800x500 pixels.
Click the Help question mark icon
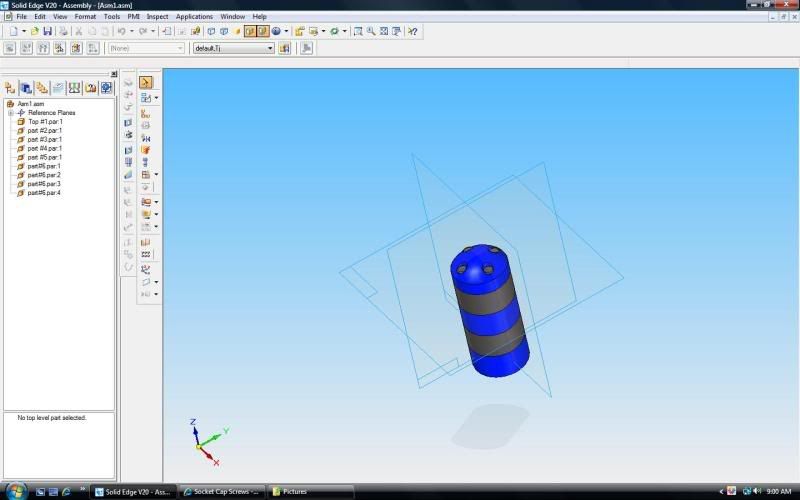click(412, 32)
